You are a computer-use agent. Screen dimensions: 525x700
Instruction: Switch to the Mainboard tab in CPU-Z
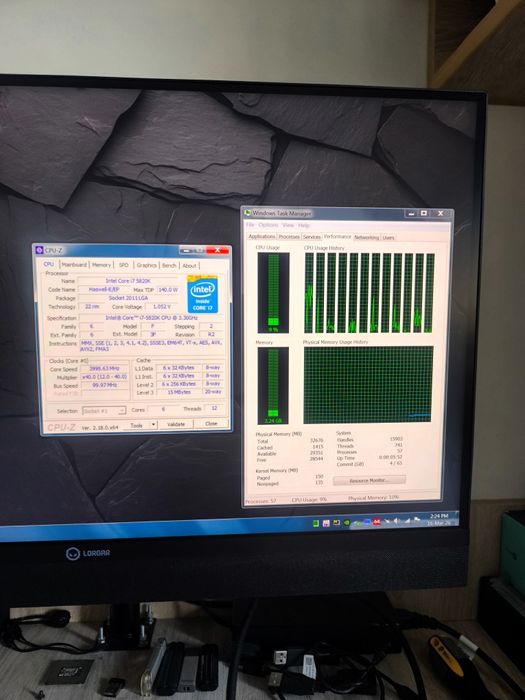point(74,265)
